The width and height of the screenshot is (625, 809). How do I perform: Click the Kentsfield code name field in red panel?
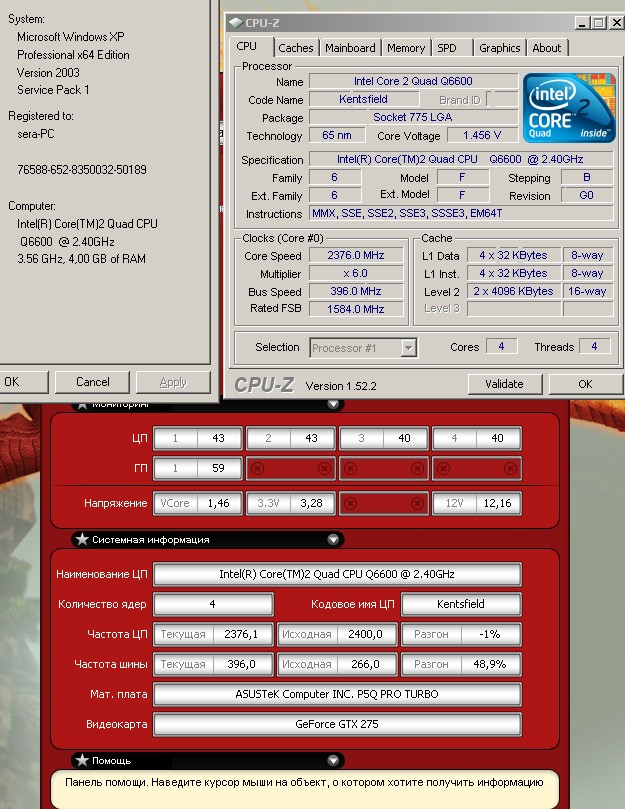(x=461, y=604)
